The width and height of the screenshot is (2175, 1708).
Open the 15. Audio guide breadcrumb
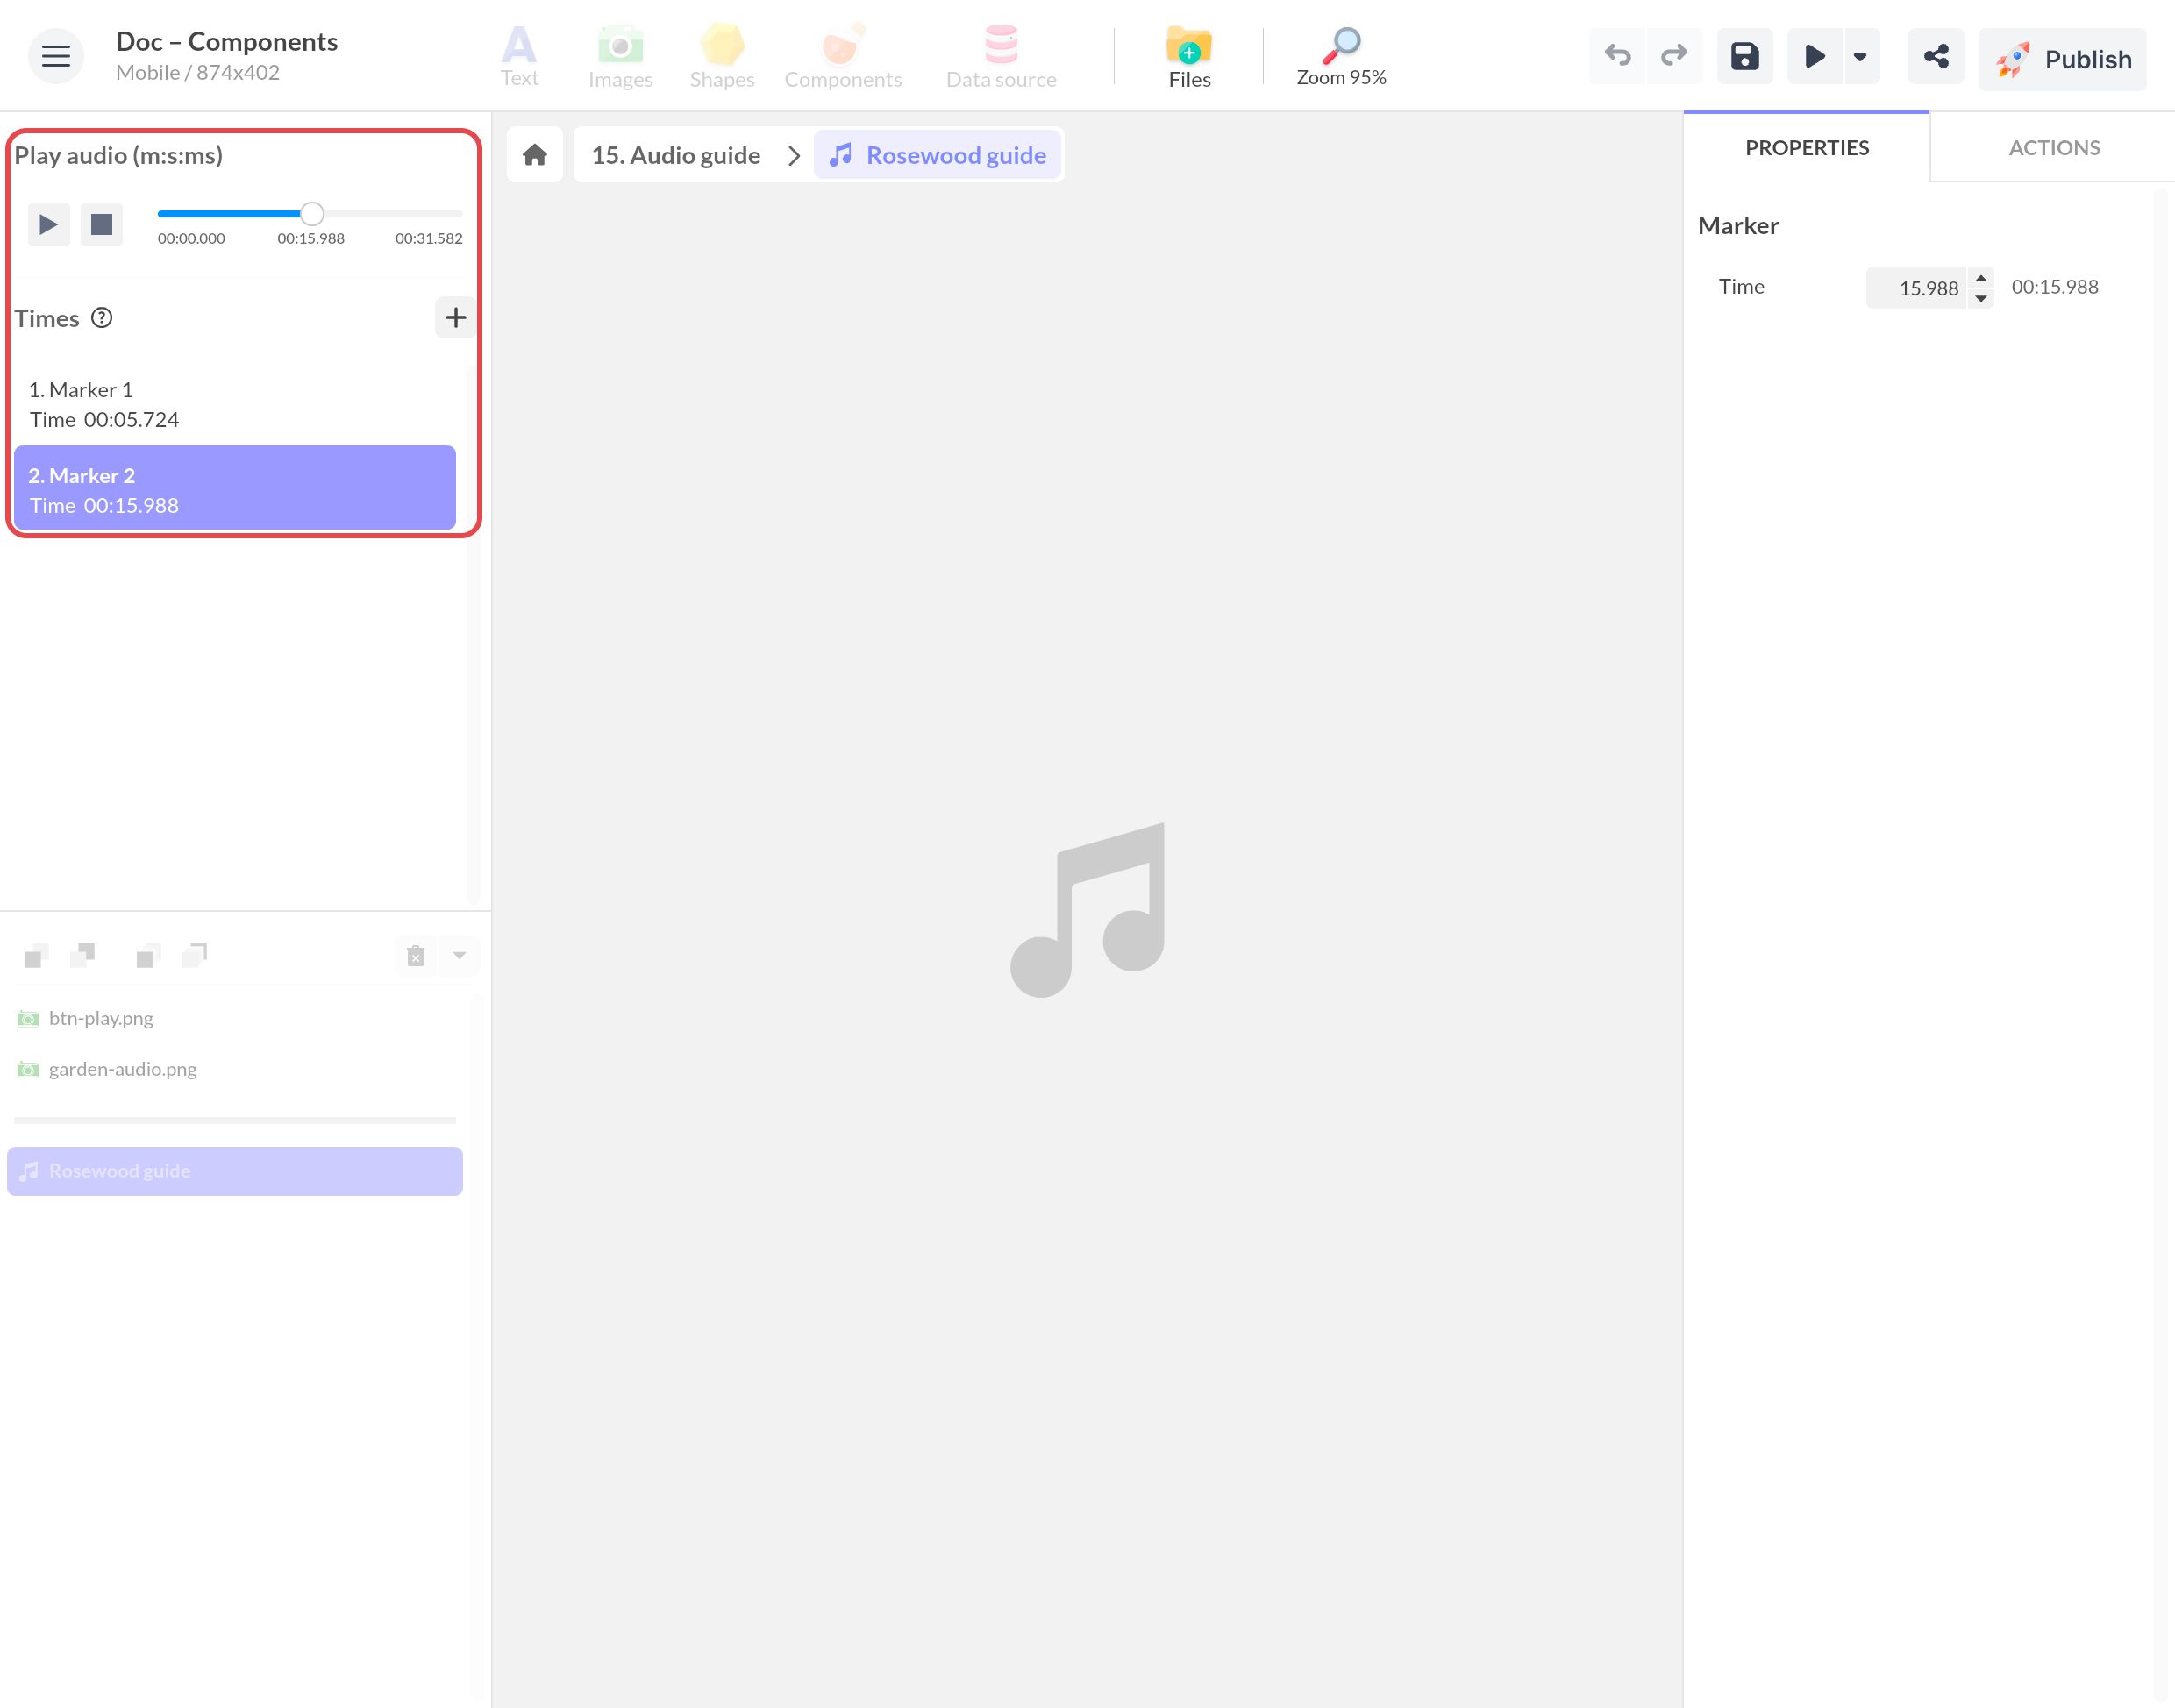tap(676, 155)
